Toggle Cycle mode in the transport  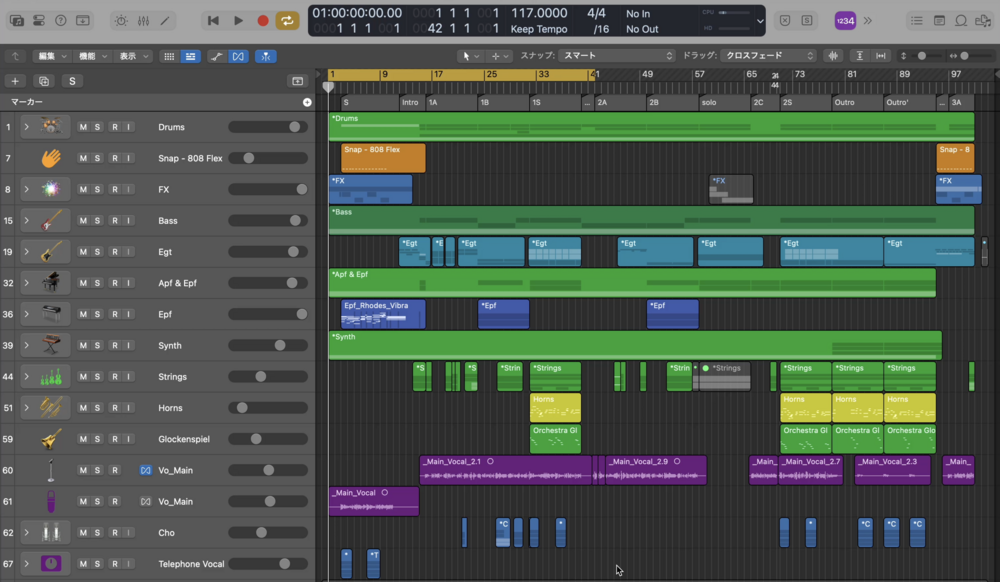pos(287,20)
